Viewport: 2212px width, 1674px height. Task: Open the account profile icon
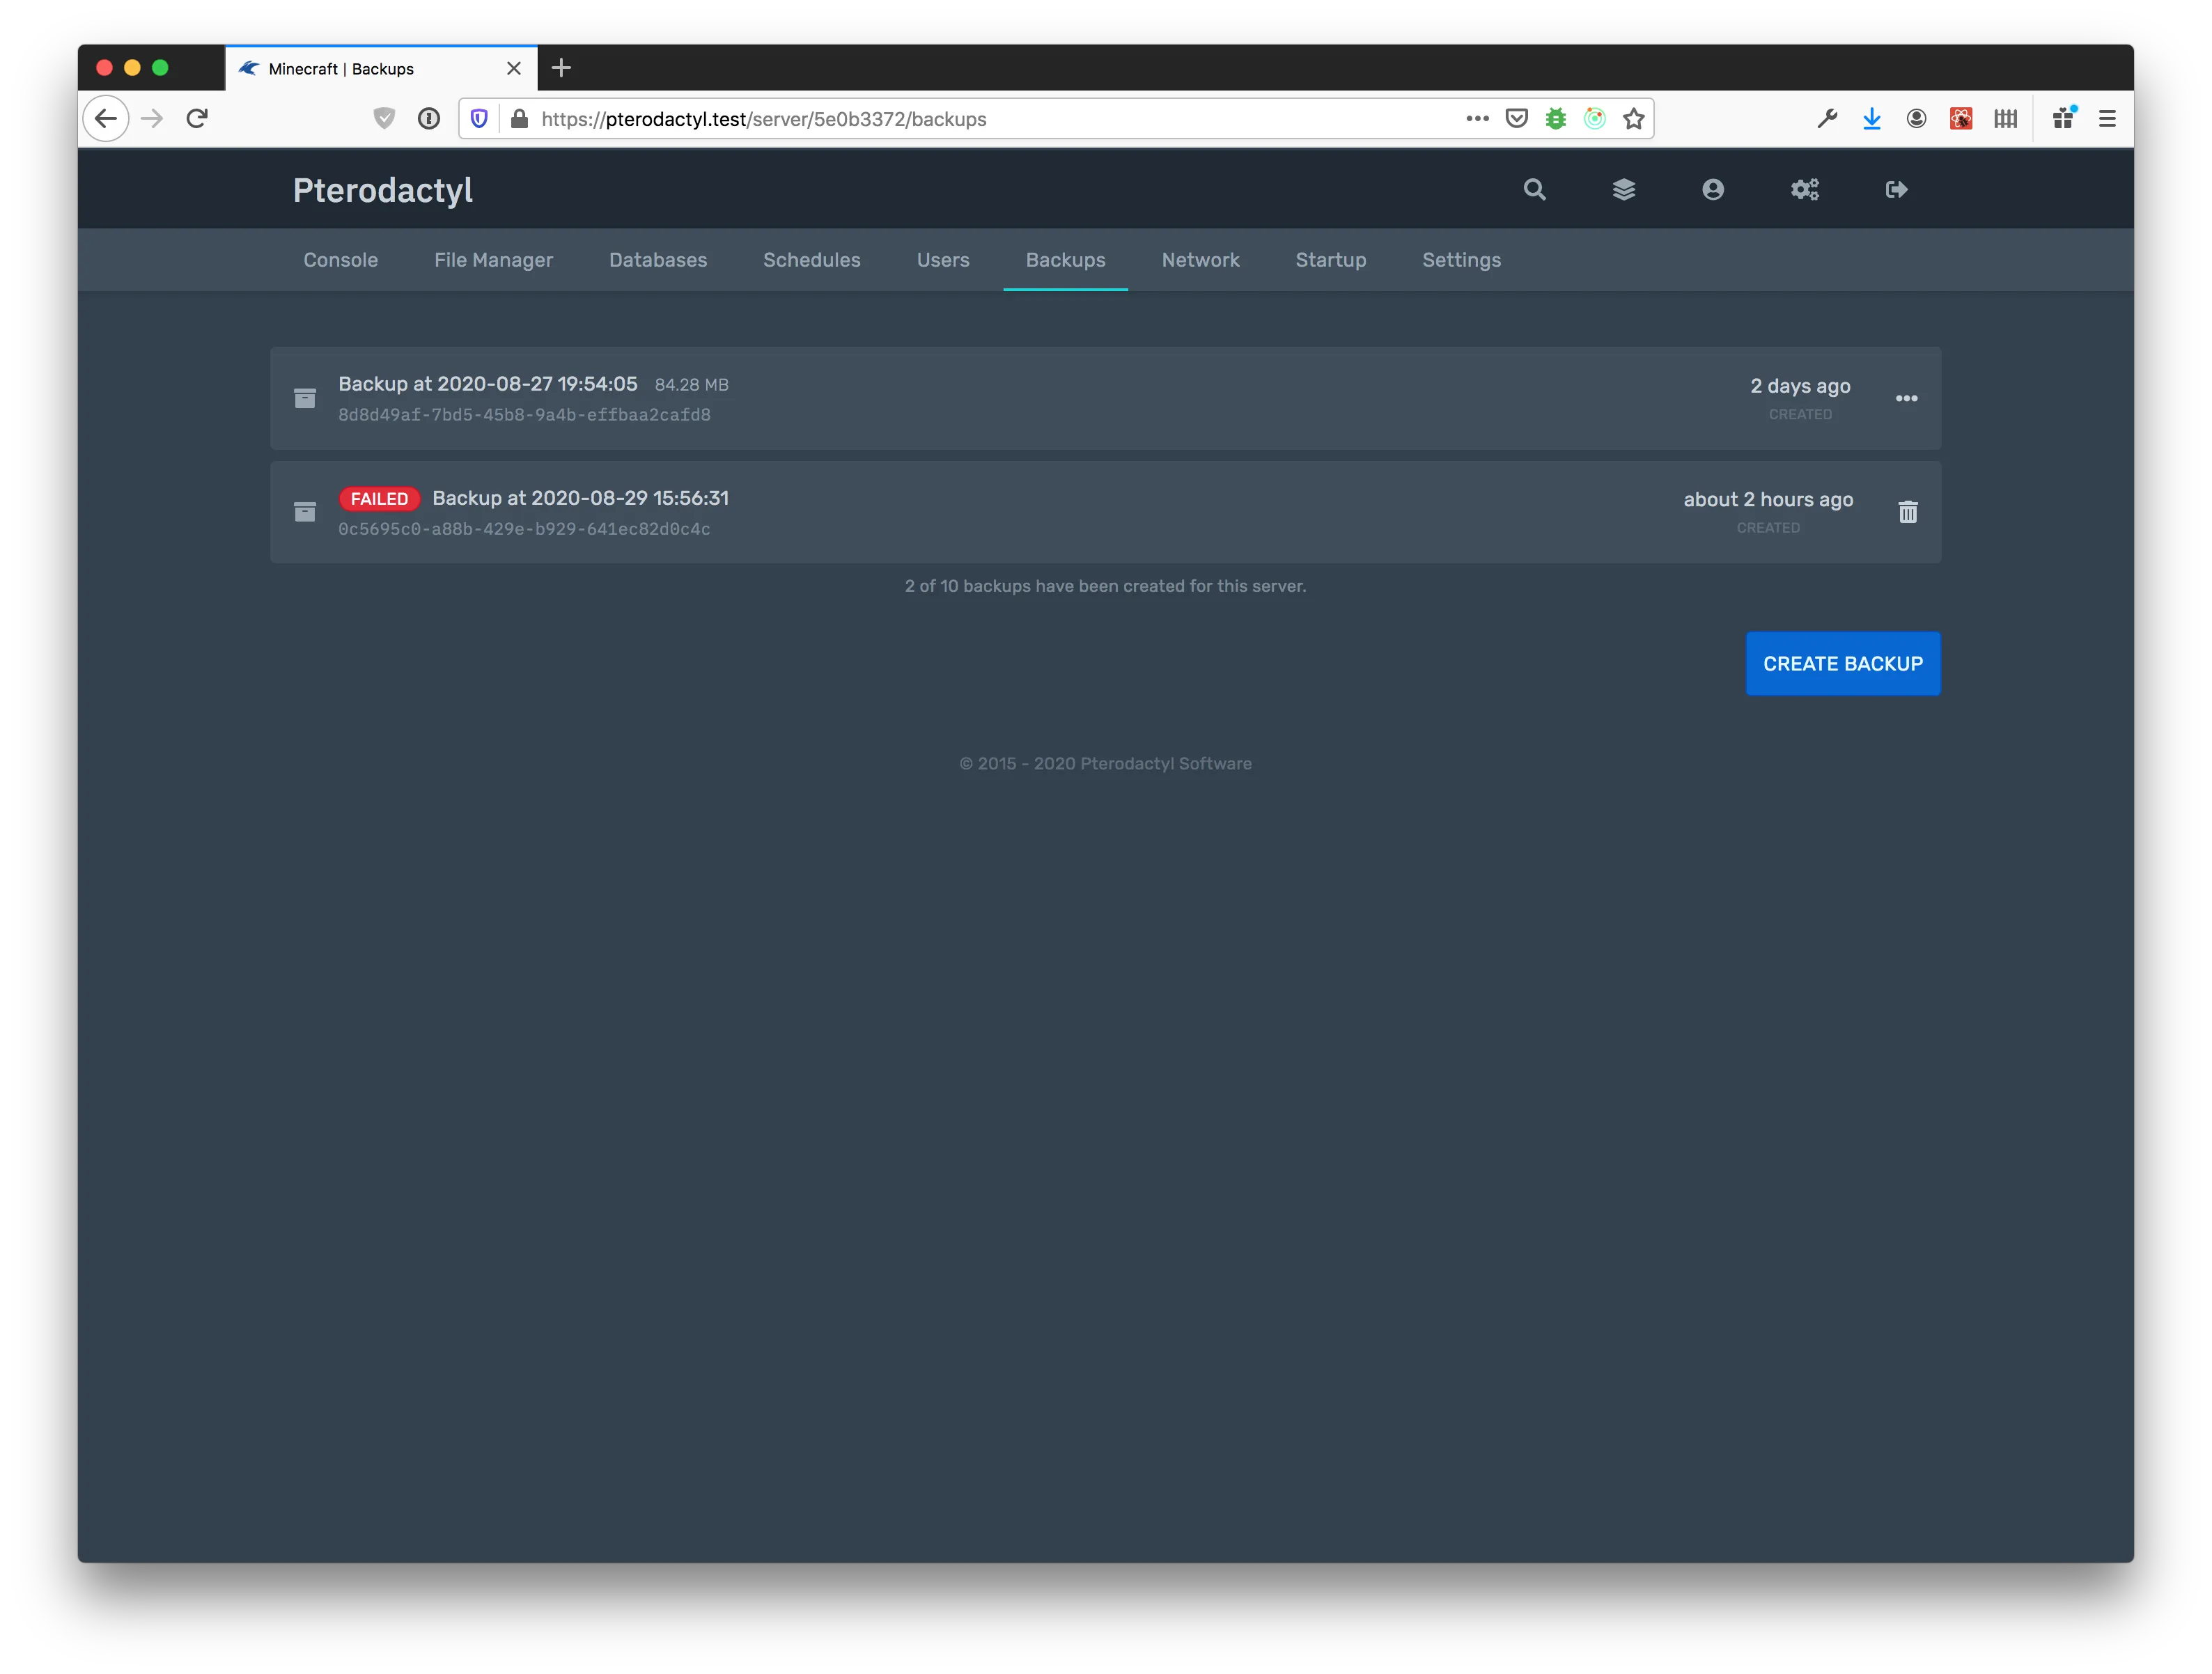[x=1712, y=189]
